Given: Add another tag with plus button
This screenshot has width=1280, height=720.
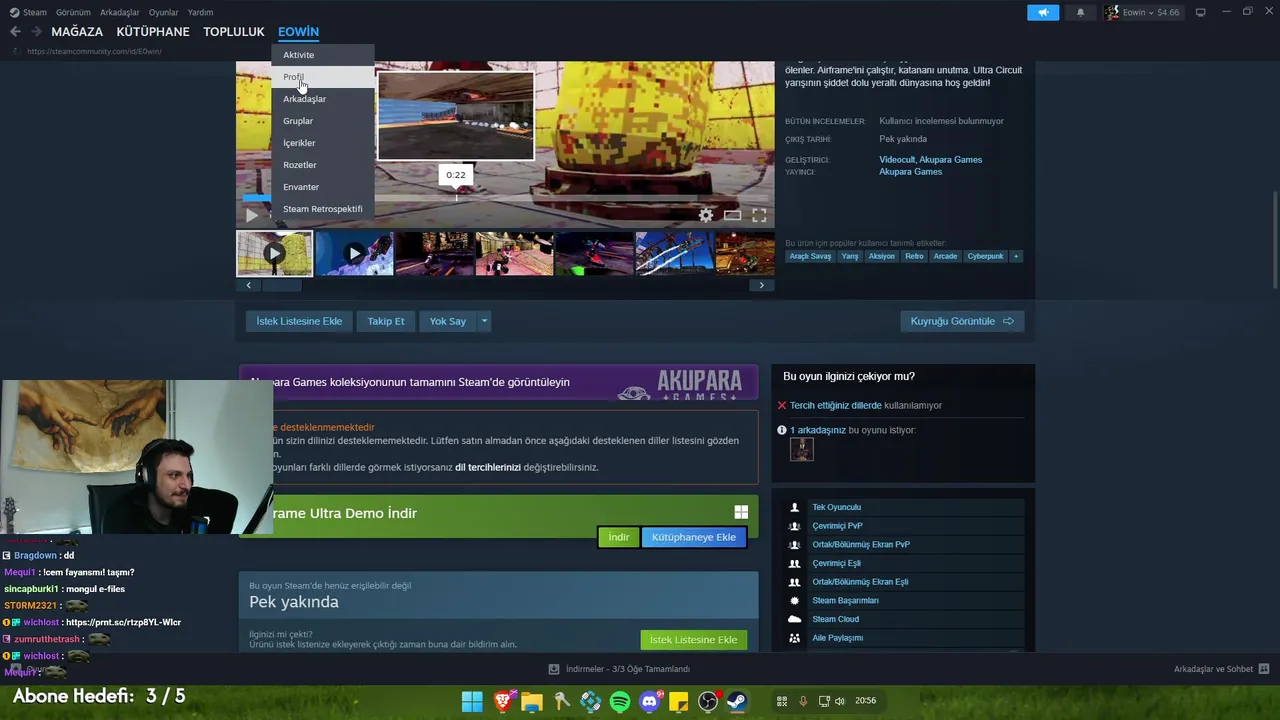Looking at the screenshot, I should pyautogui.click(x=1016, y=256).
